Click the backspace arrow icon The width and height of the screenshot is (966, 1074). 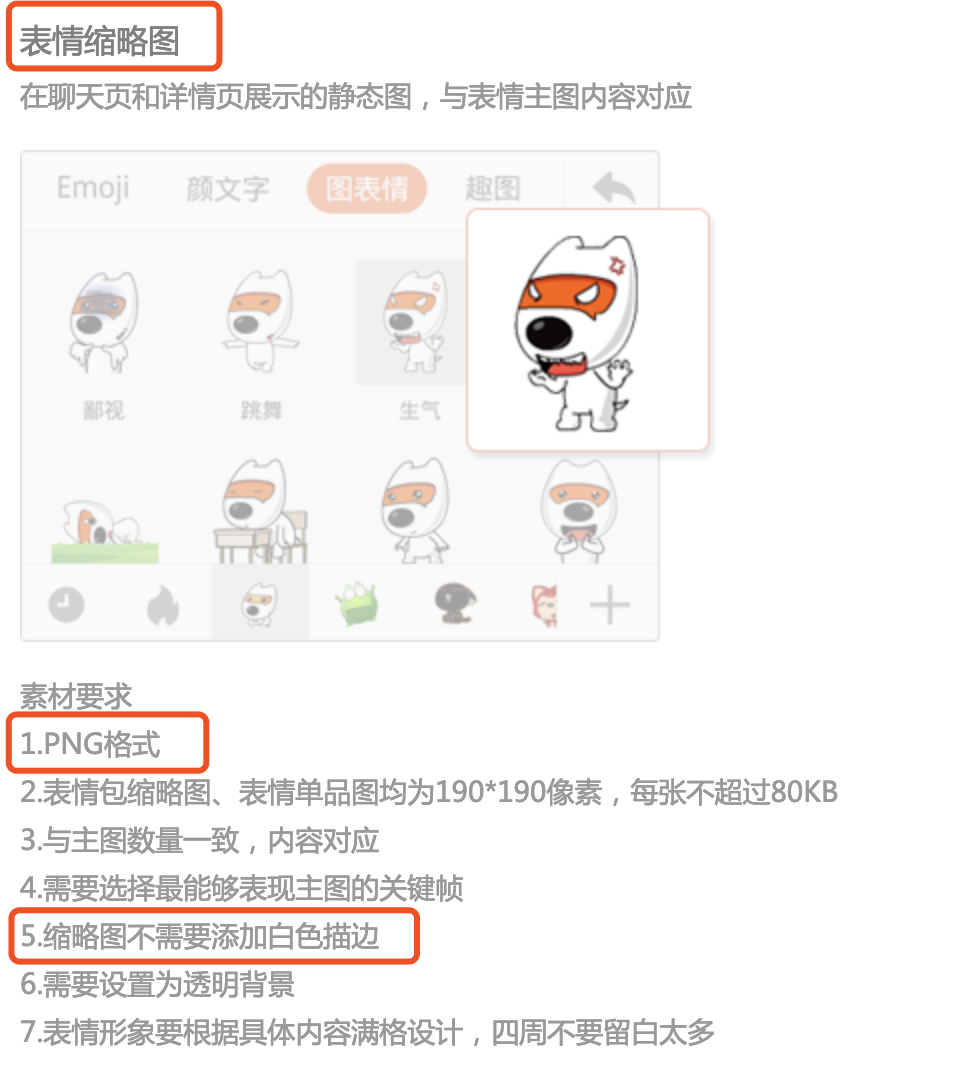click(x=613, y=188)
